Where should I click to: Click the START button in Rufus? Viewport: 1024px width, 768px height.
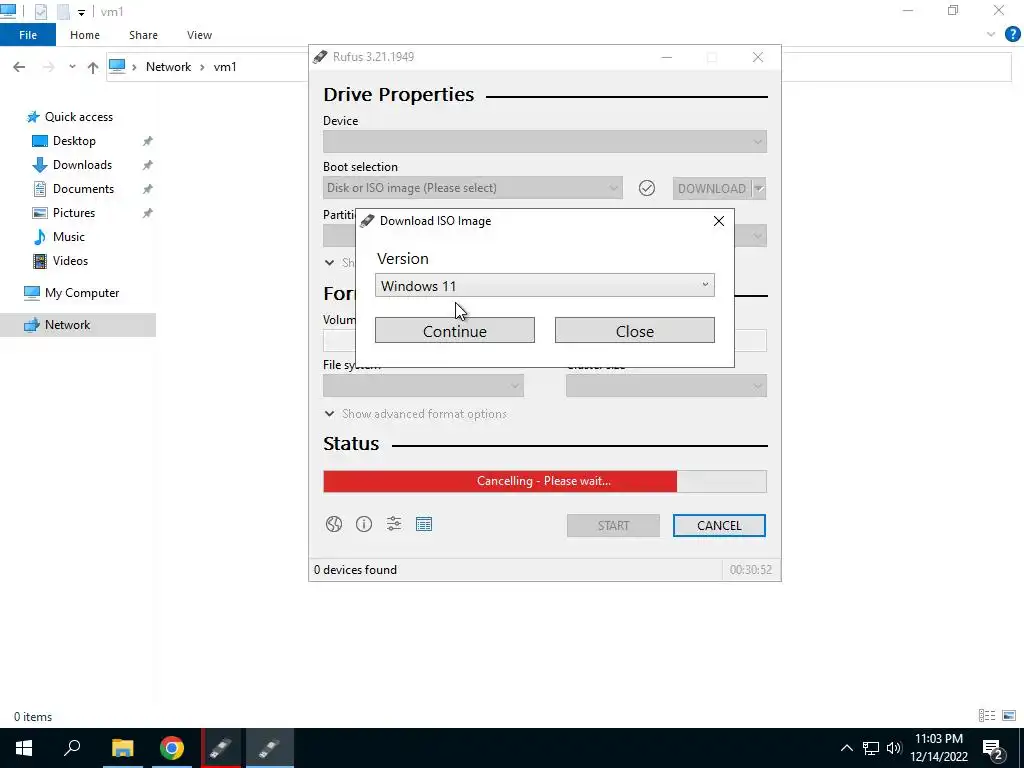tap(613, 526)
